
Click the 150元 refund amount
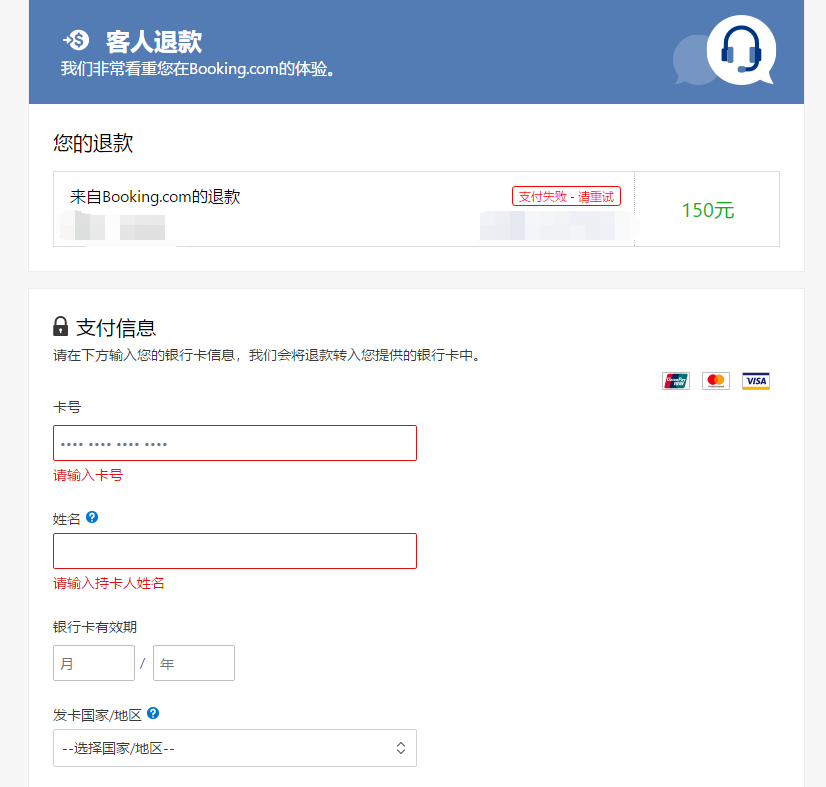click(x=707, y=210)
